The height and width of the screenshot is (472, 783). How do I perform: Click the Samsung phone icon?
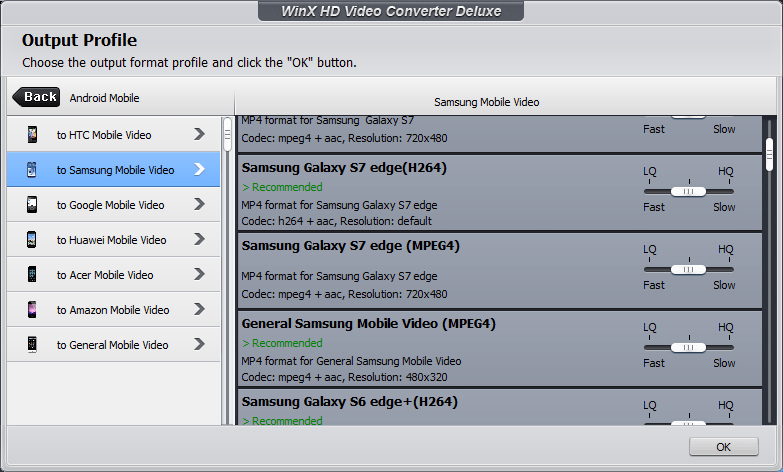click(x=32, y=169)
